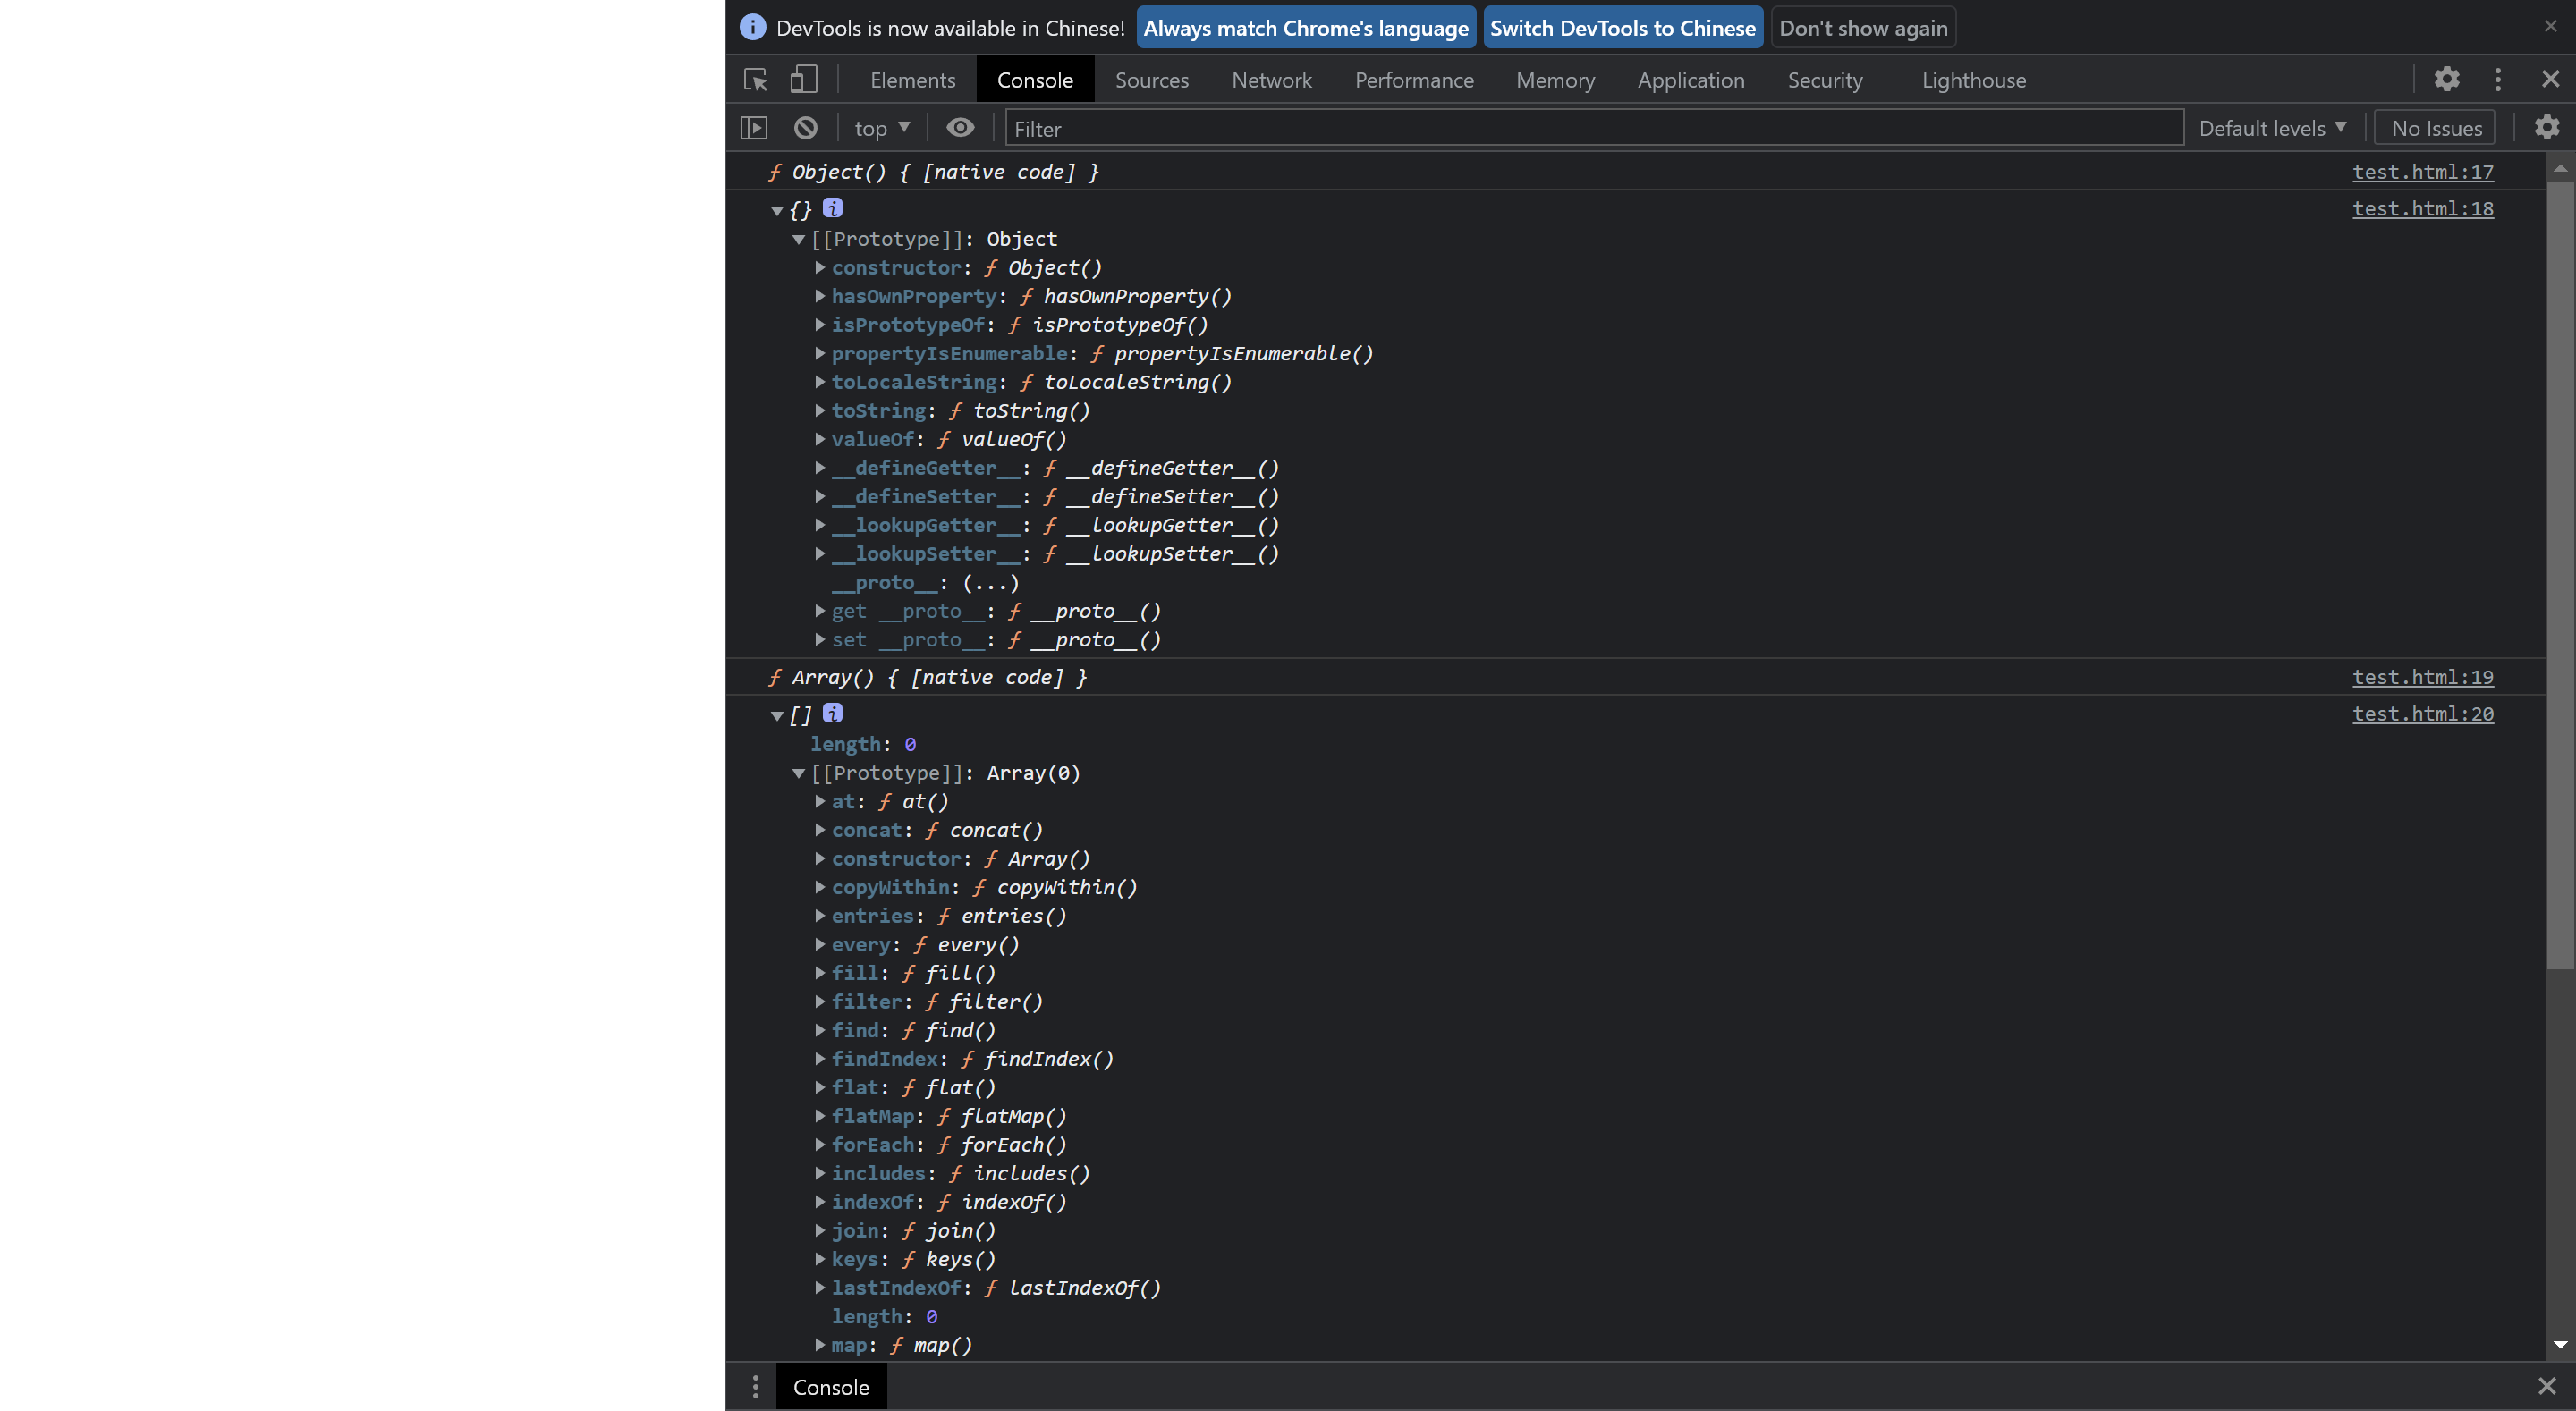Open the drawer three-dot menu
The height and width of the screenshot is (1411, 2576).
pos(755,1386)
